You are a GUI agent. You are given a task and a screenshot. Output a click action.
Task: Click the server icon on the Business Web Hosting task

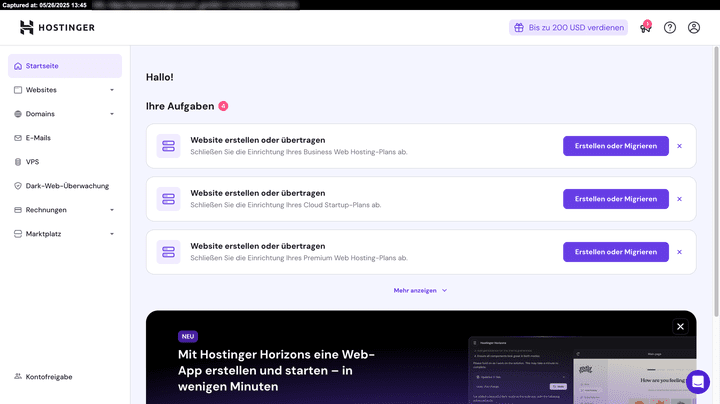[169, 146]
